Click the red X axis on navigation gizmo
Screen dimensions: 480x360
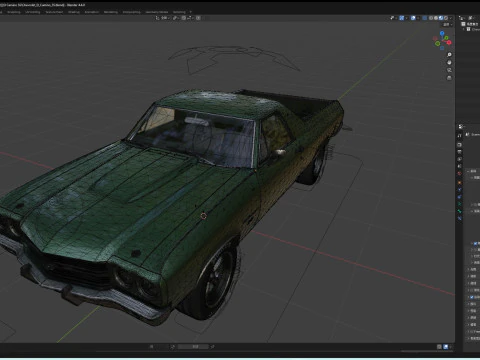coord(449,42)
